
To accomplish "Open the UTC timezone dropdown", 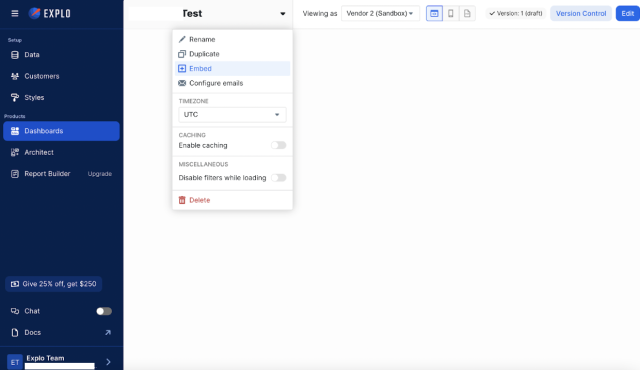I will 232,115.
